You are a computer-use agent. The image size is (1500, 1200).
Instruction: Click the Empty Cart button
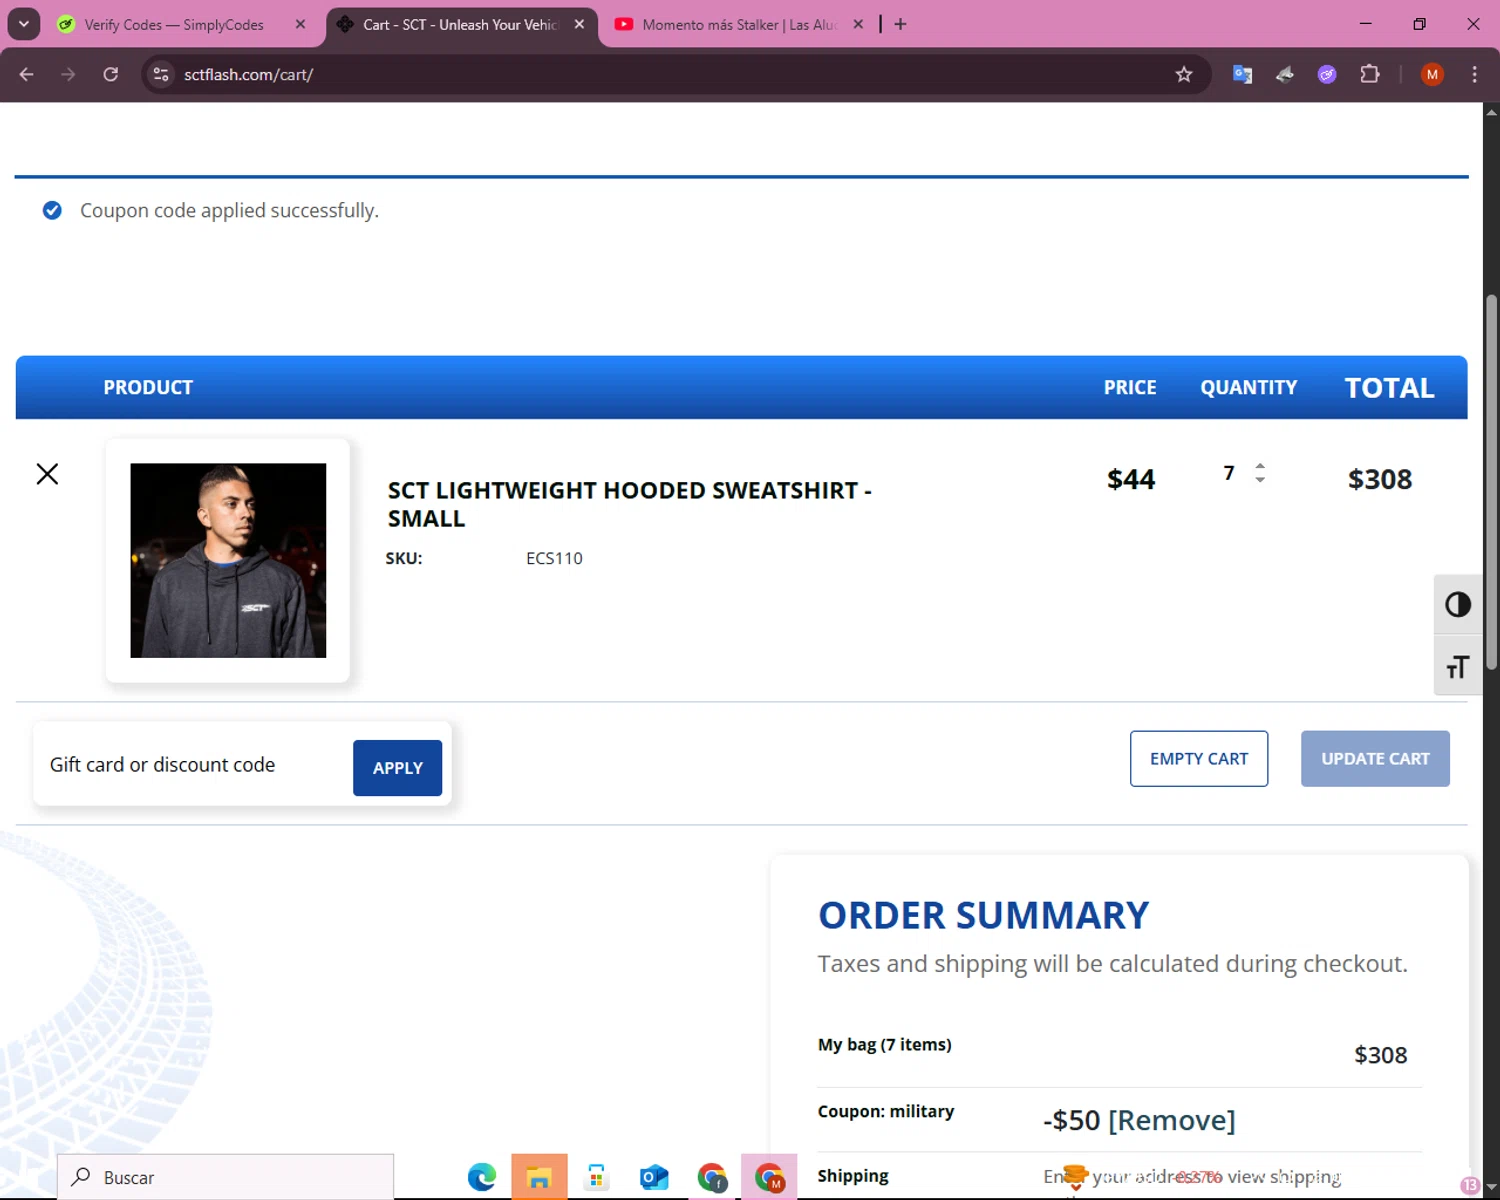coord(1199,759)
